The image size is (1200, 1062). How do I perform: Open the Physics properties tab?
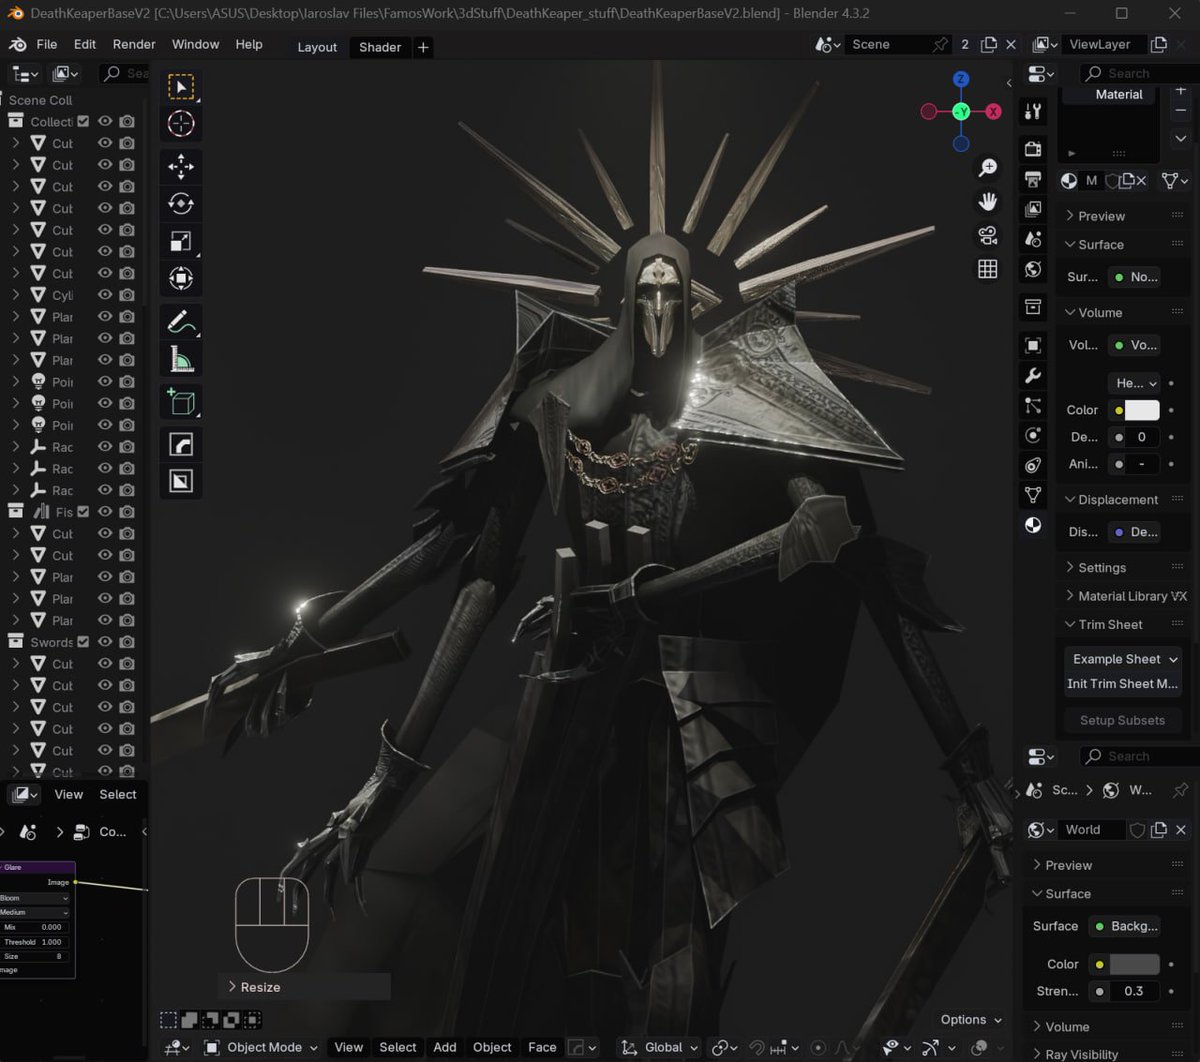coord(1033,435)
